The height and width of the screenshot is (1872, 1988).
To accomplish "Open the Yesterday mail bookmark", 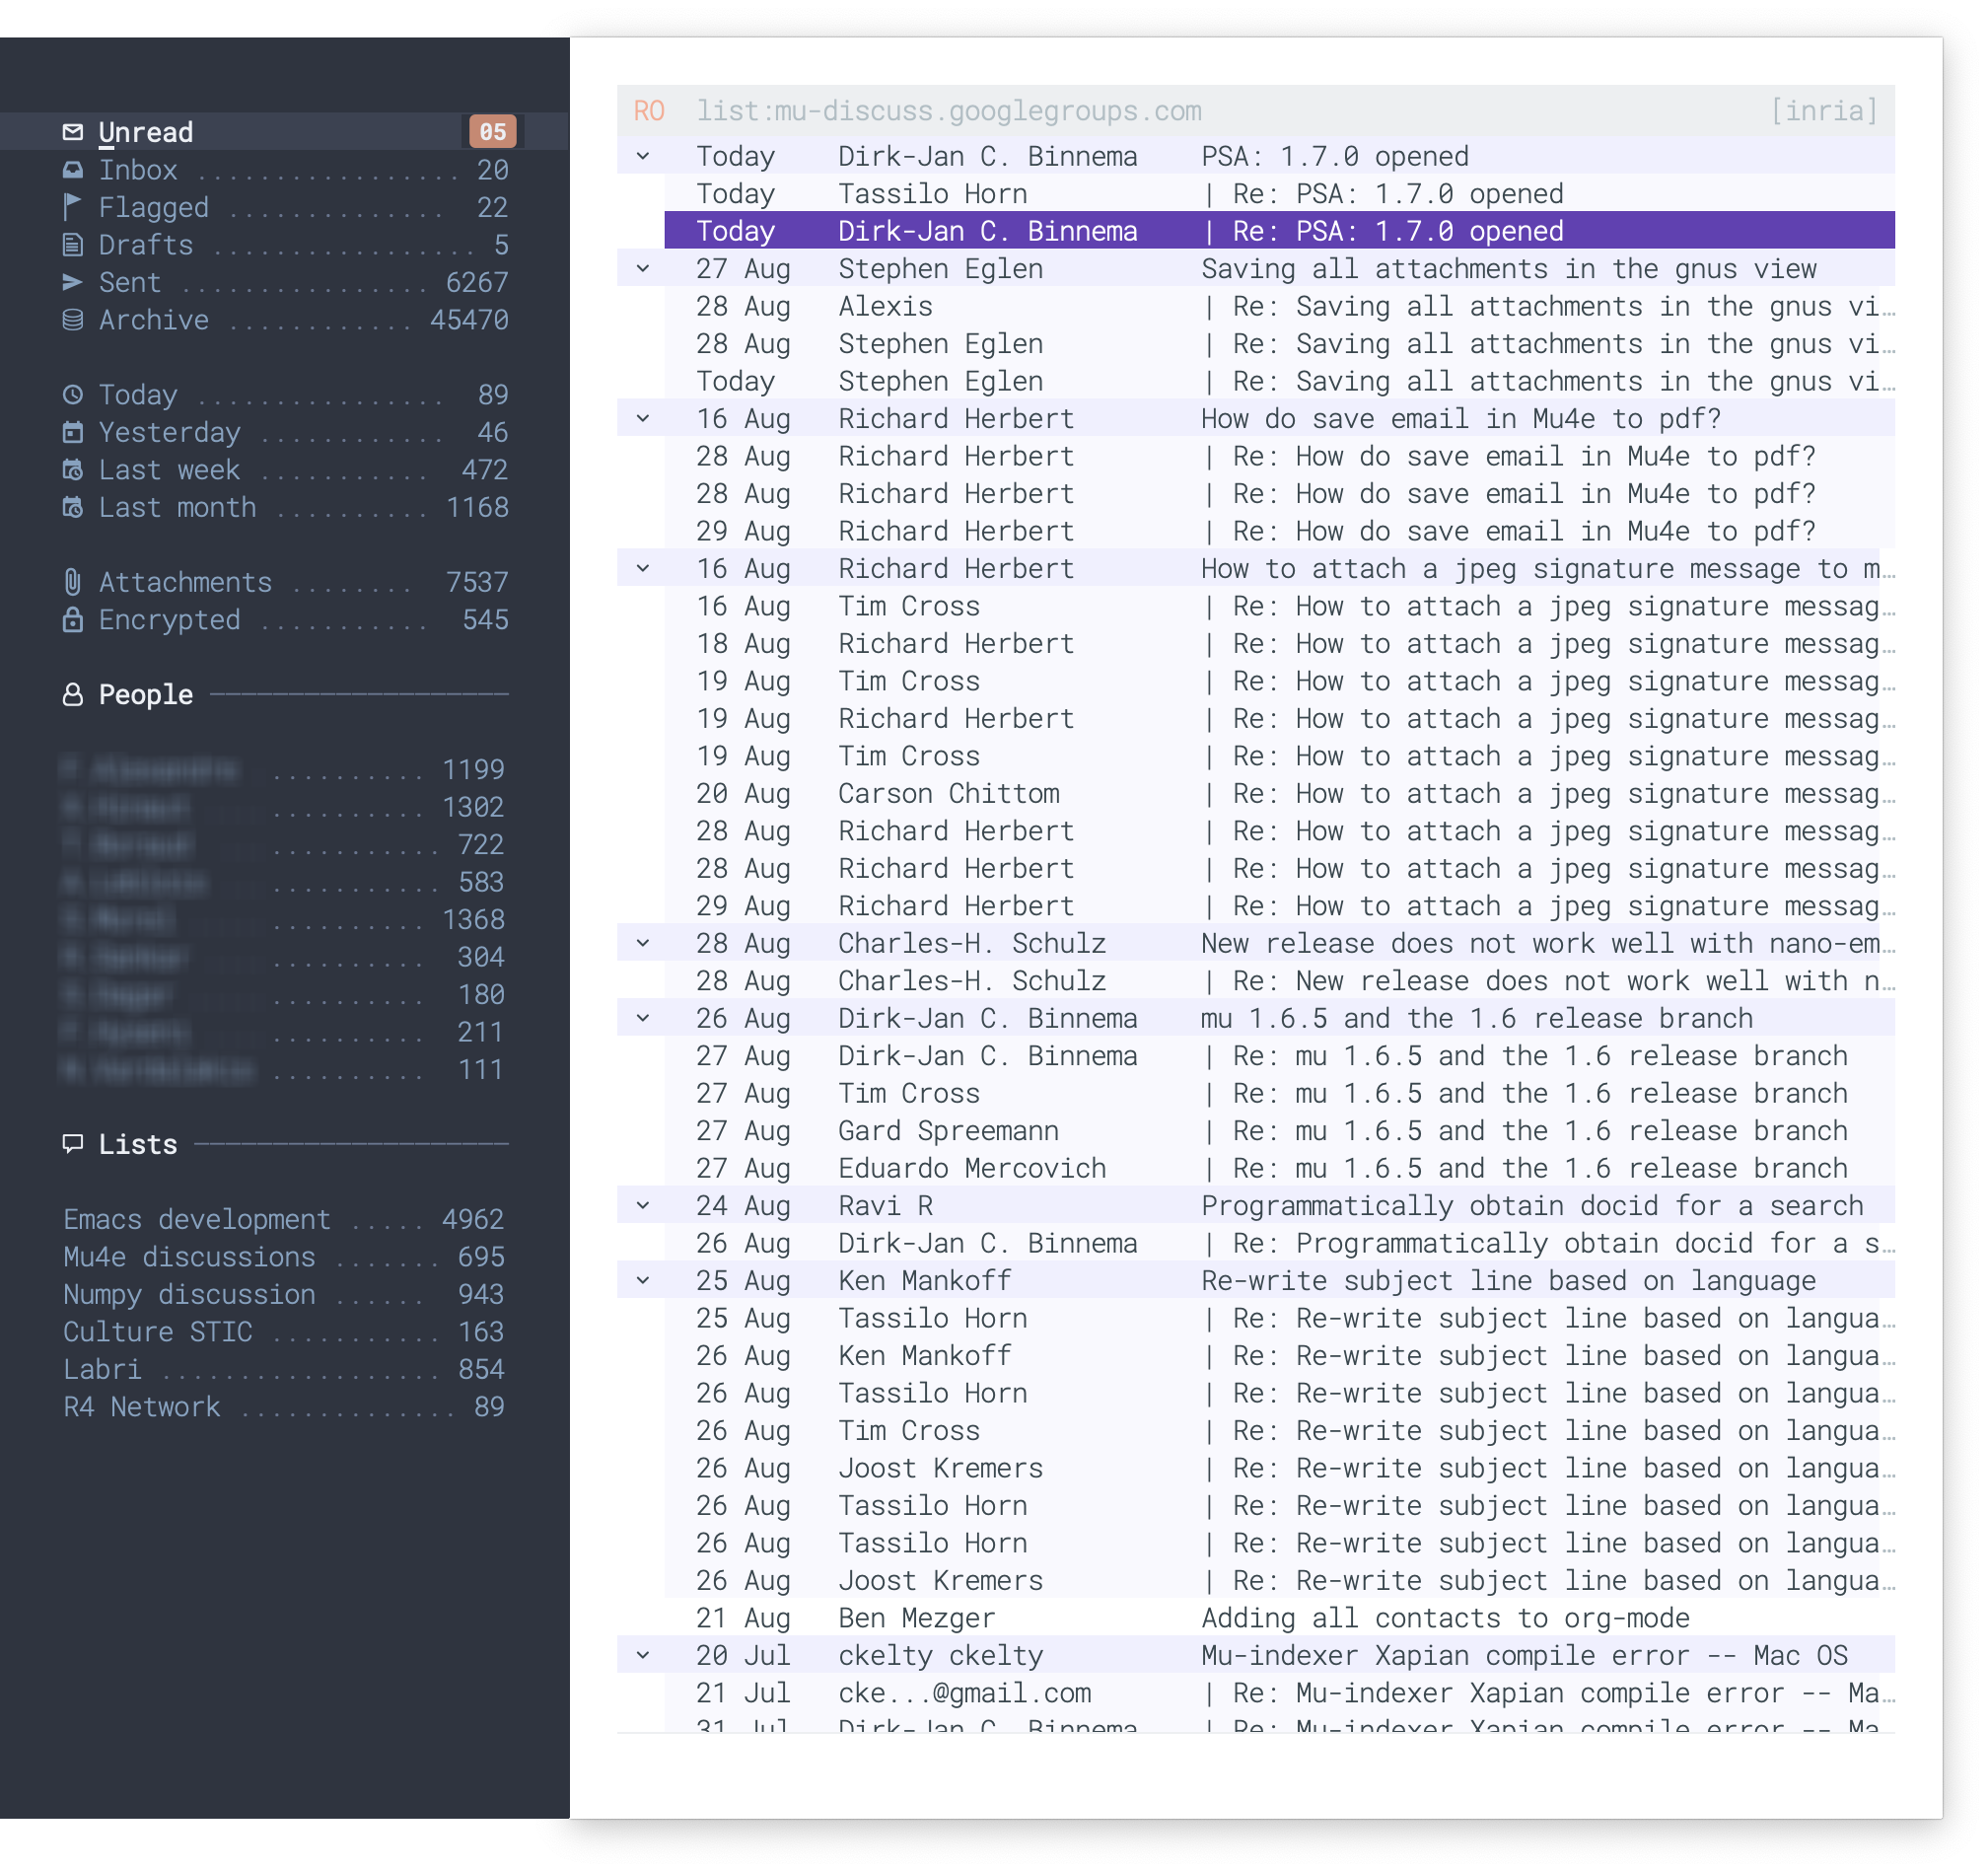I will (169, 433).
